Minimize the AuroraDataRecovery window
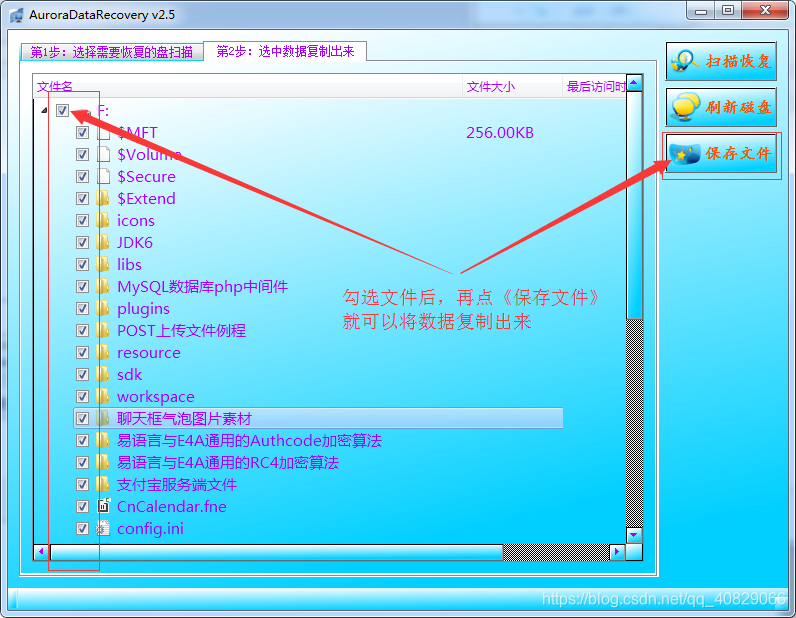The width and height of the screenshot is (796, 618). [x=701, y=11]
